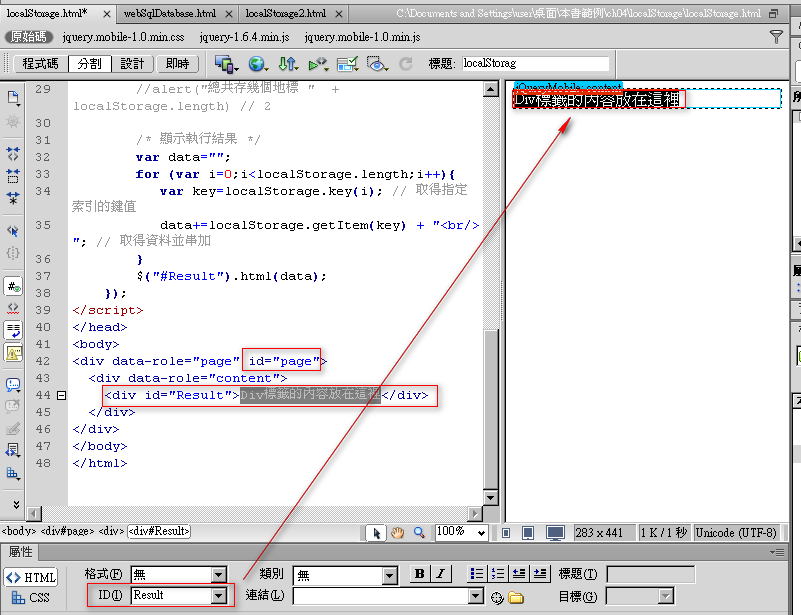This screenshot has width=801, height=615.
Task: Open the visual aids eye icon
Action: [377, 64]
